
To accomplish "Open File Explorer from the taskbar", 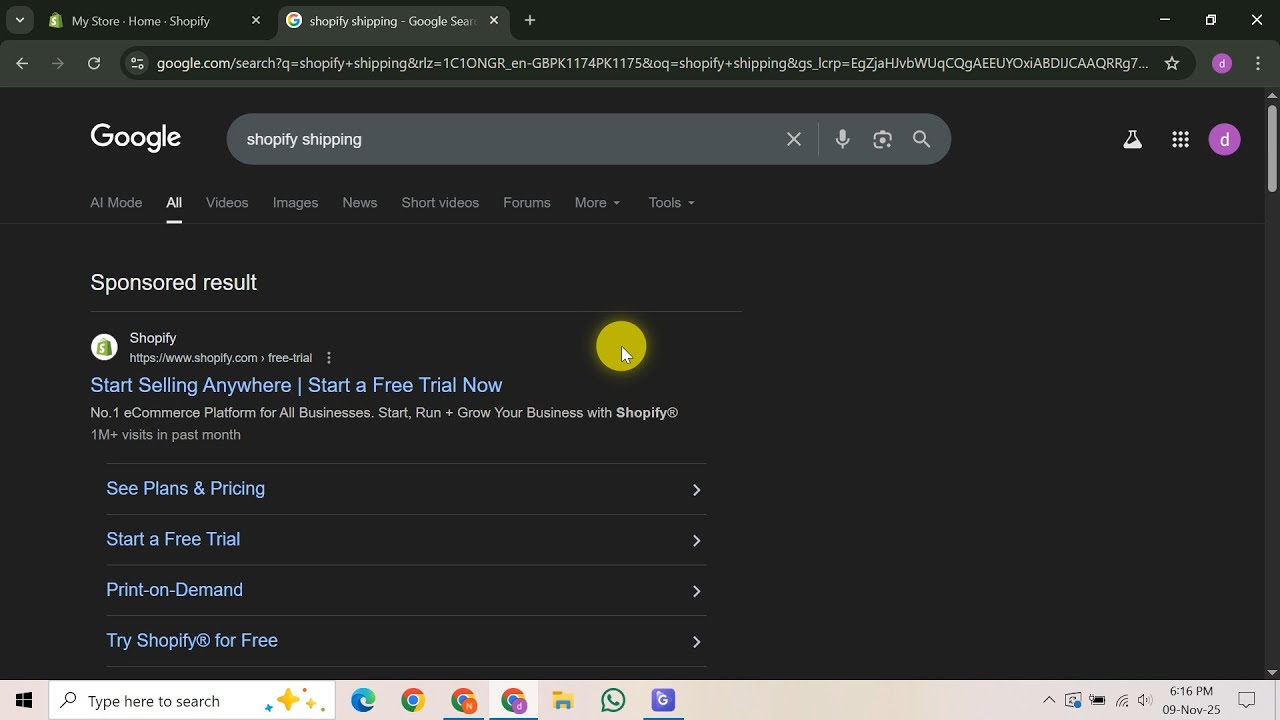I will (x=563, y=701).
